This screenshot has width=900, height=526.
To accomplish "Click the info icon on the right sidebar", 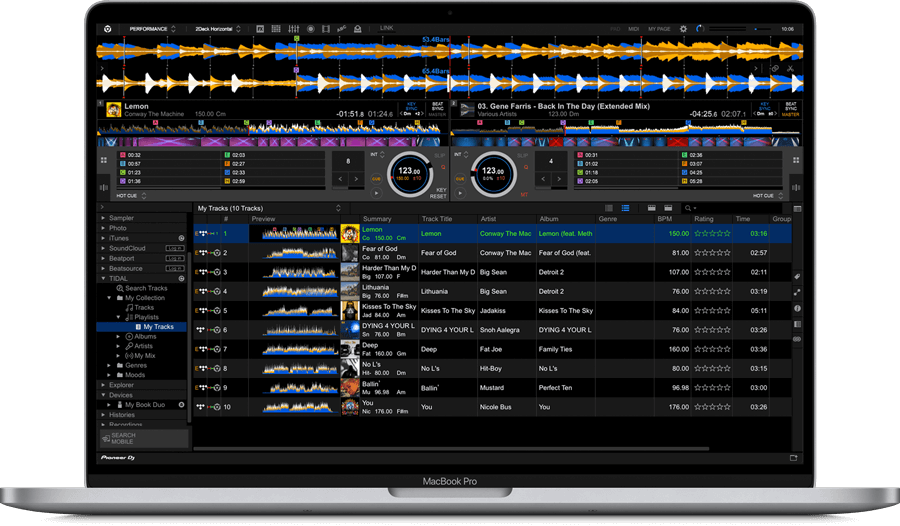I will [x=797, y=308].
